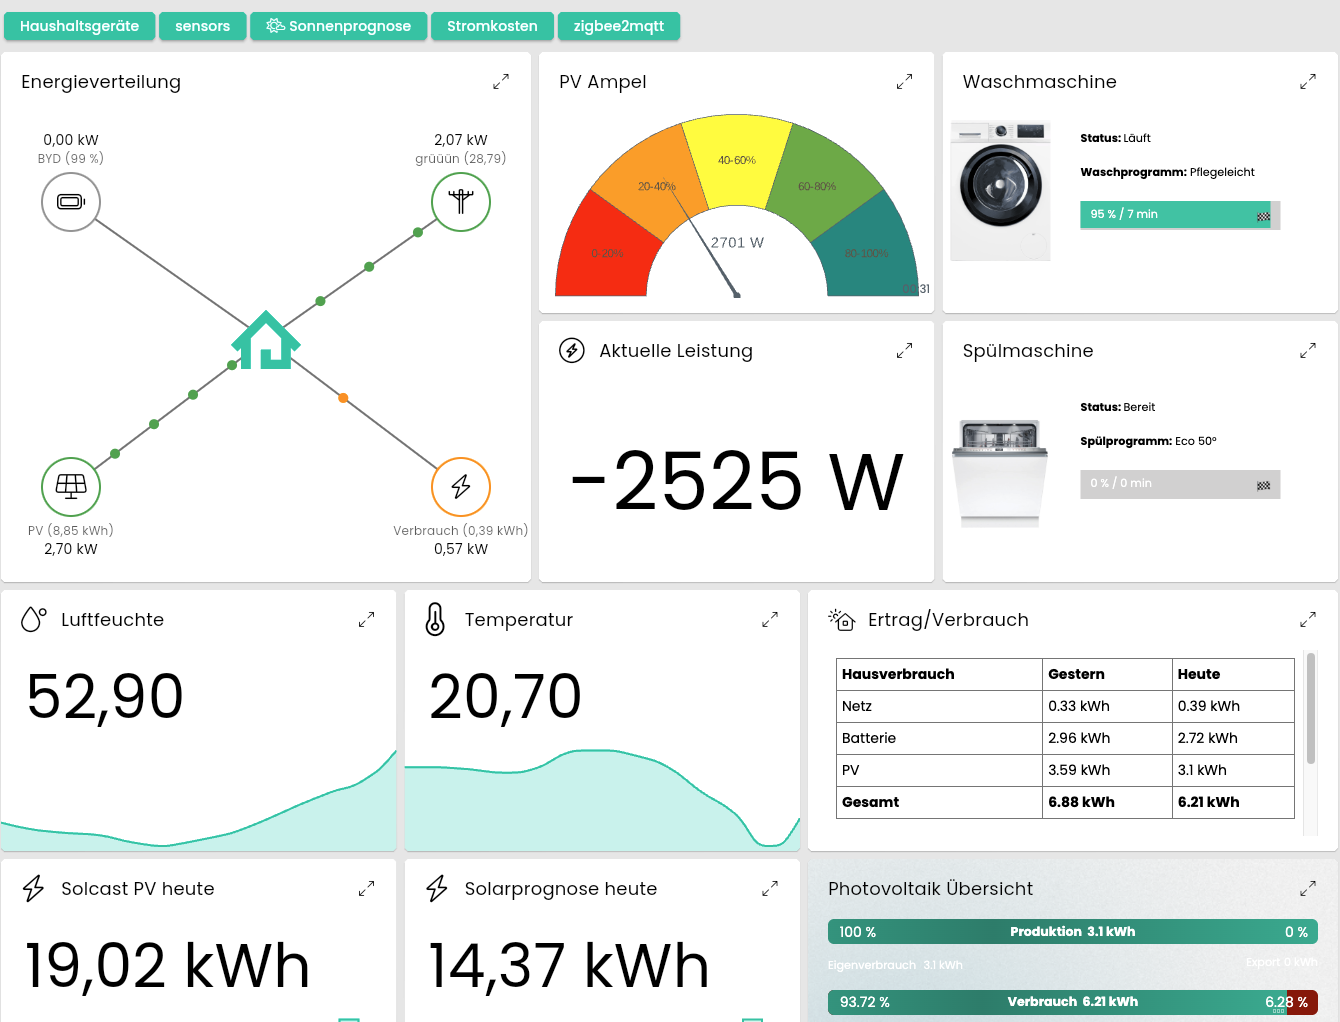Maximize the Ertrag/Verbrauch table card
Viewport: 1340px width, 1022px height.
coord(1307,620)
